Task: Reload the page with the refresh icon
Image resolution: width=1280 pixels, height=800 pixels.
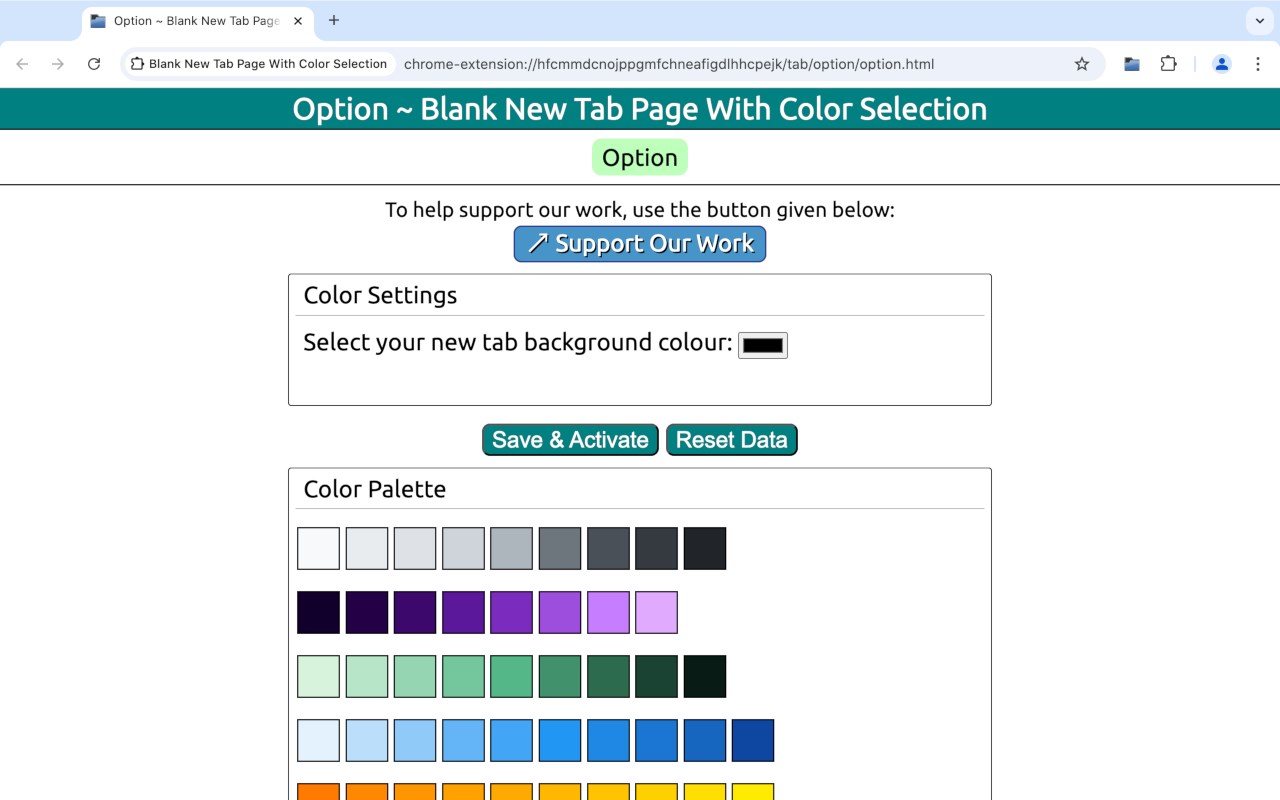Action: 94,64
